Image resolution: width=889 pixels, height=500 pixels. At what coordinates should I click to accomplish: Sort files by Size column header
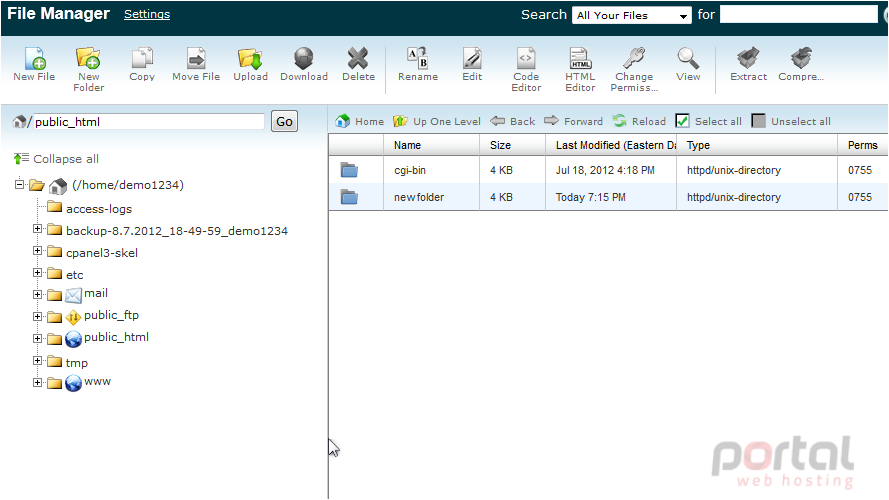click(x=513, y=145)
